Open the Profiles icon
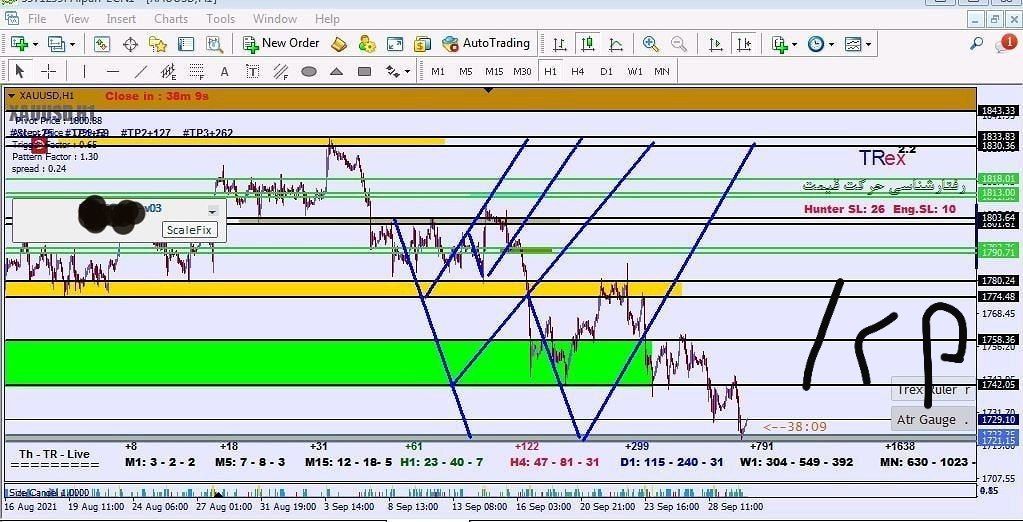Image resolution: width=1023 pixels, height=522 pixels. [56, 44]
